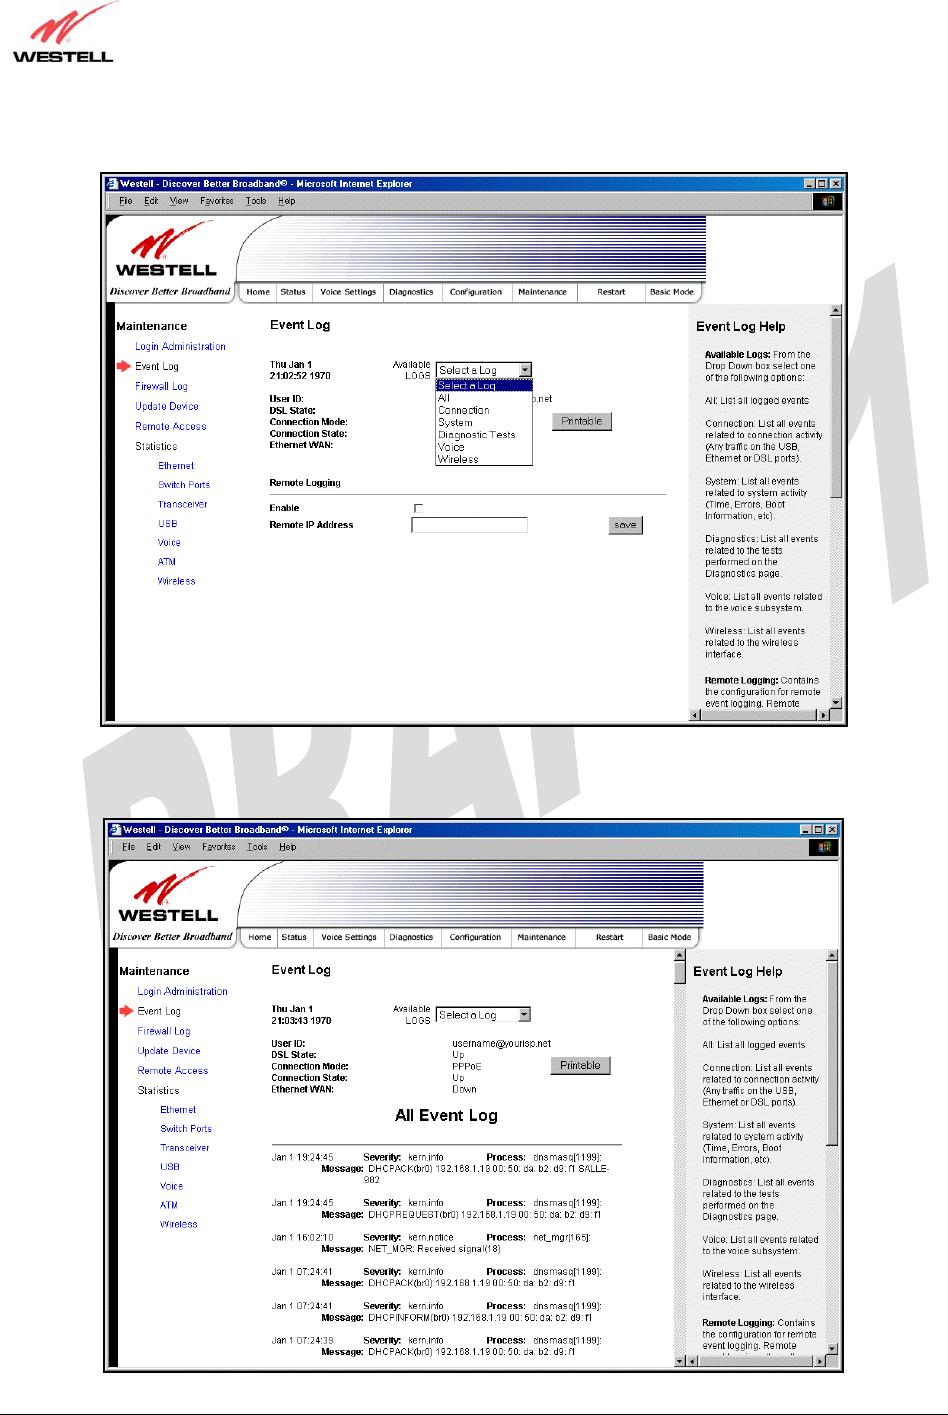
Task: Enable the Remote Logging checkbox
Action: 418,508
